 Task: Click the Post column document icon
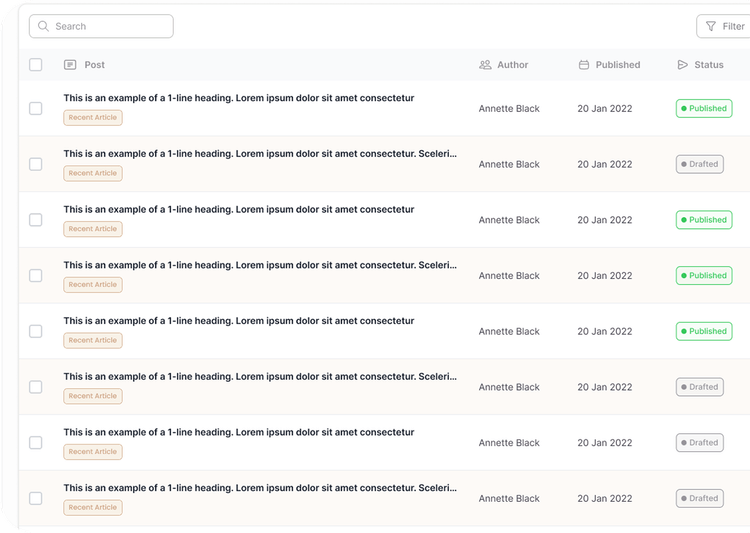(70, 65)
